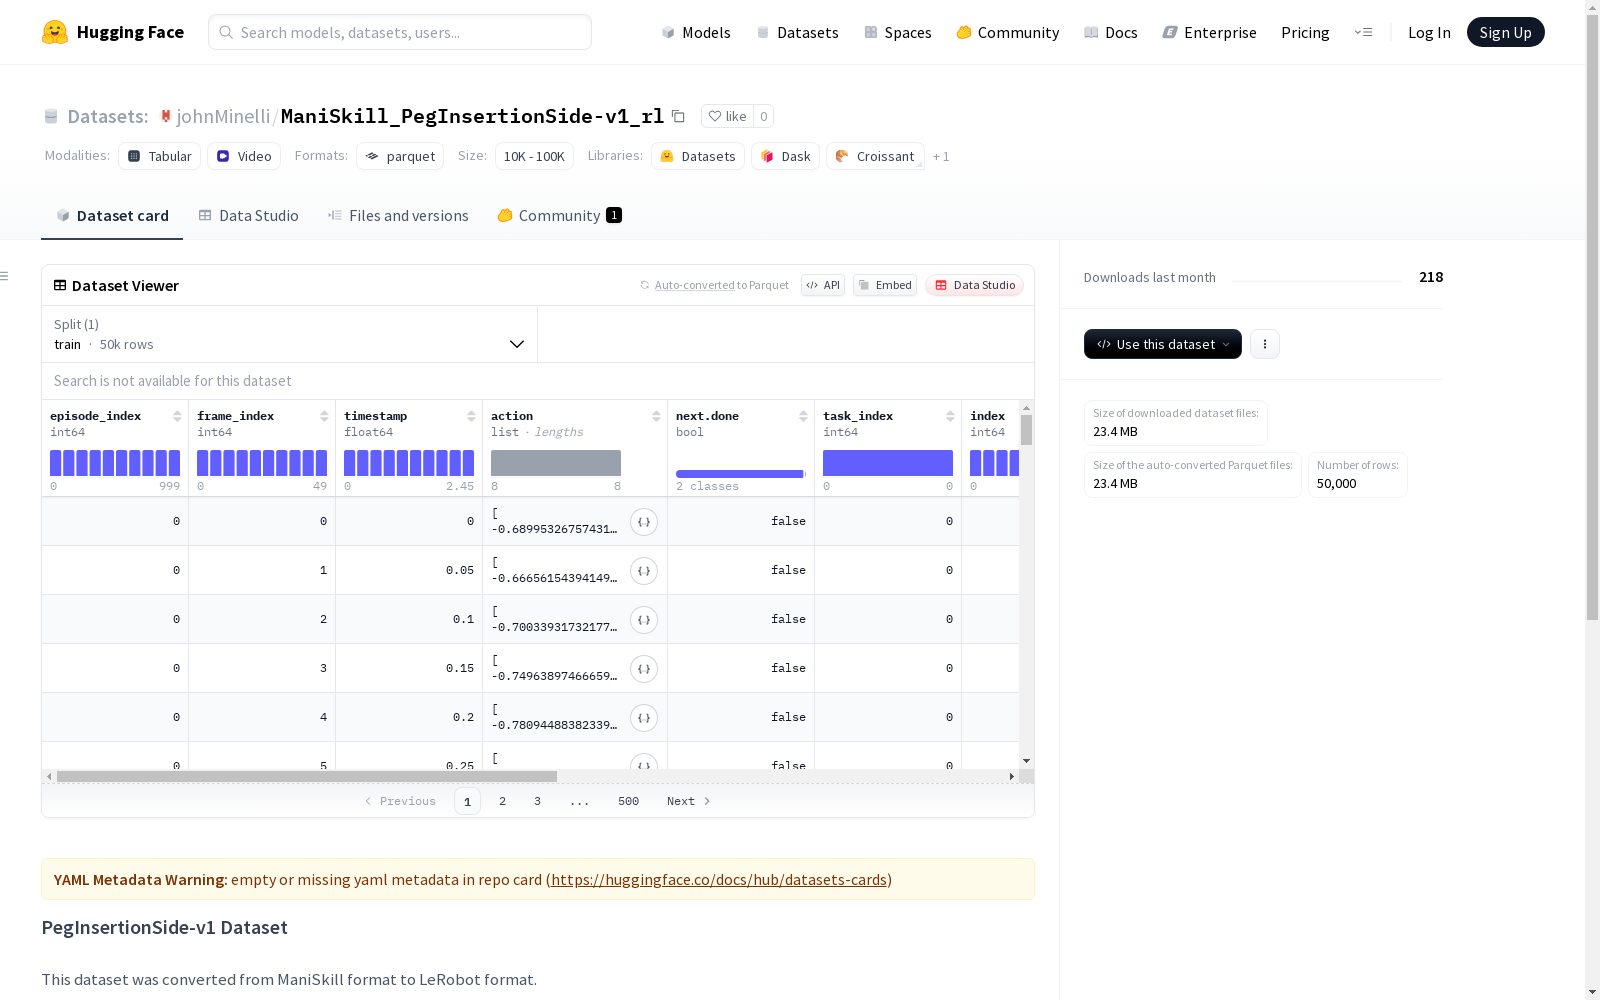Open the API button in Dataset Viewer
Screen dimensions: 1600x1000
pyautogui.click(x=823, y=285)
